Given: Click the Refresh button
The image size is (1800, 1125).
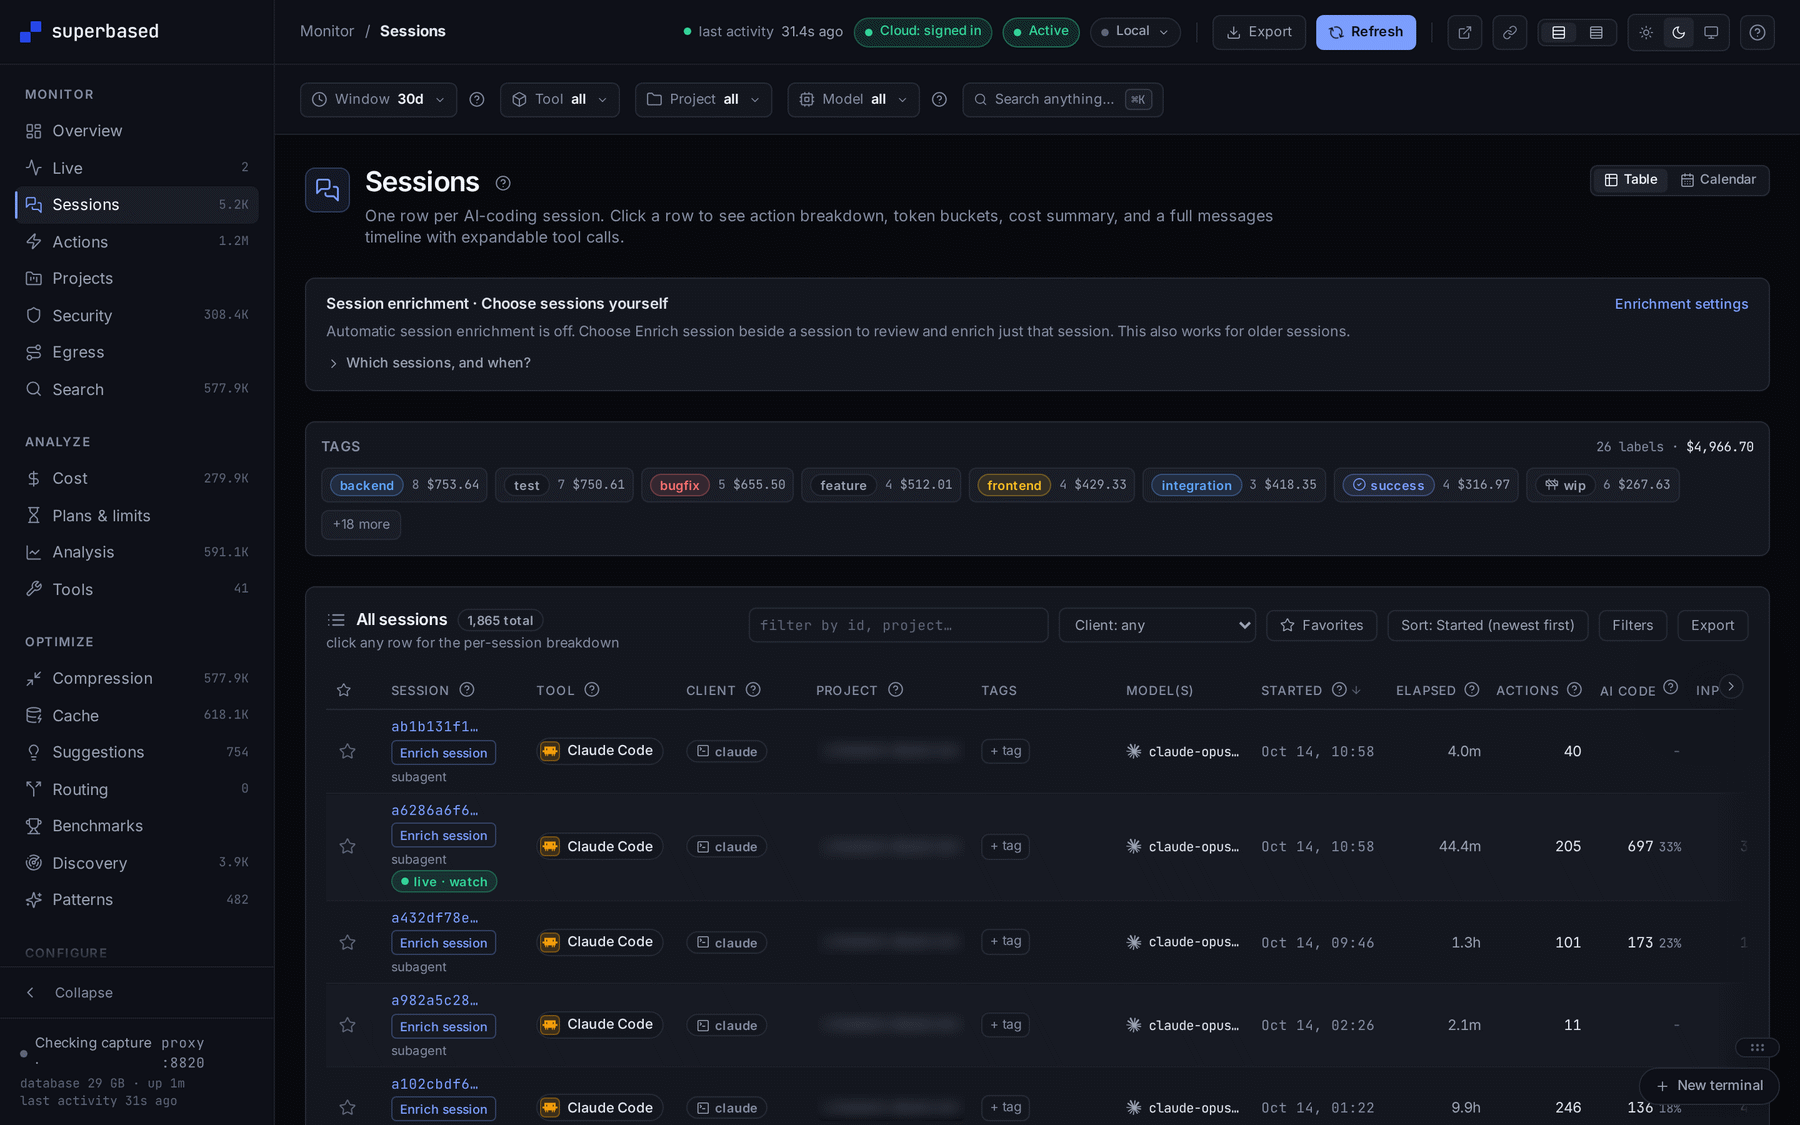Looking at the screenshot, I should pyautogui.click(x=1366, y=32).
